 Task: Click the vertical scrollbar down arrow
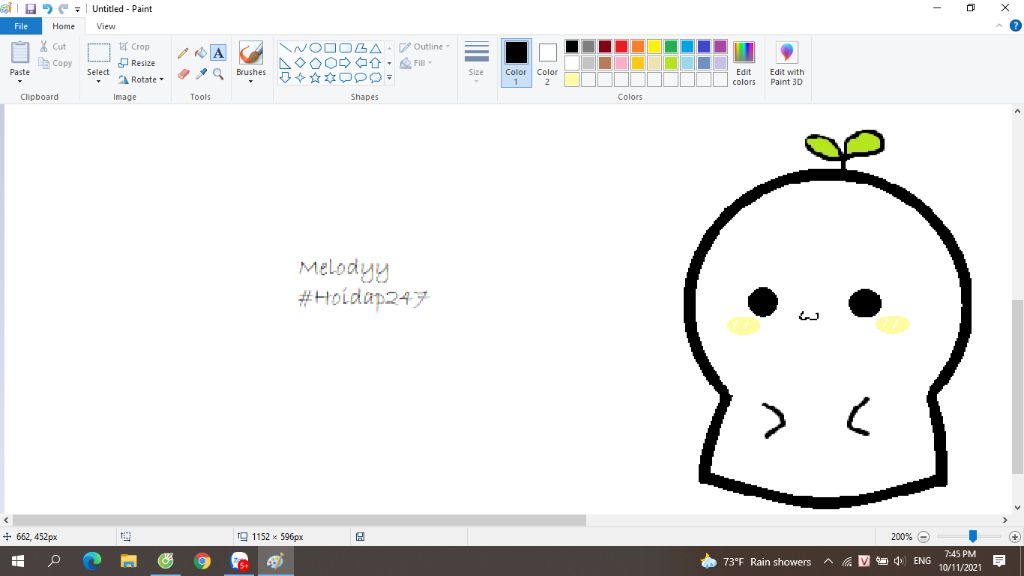(1017, 507)
